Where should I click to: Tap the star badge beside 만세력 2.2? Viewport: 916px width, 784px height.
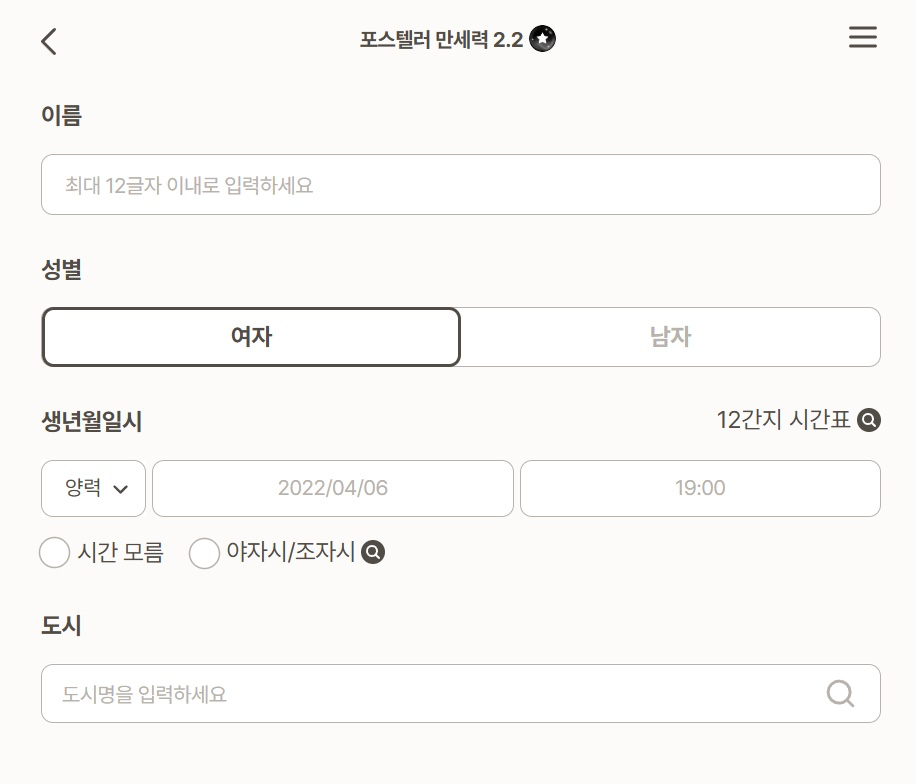[x=543, y=39]
